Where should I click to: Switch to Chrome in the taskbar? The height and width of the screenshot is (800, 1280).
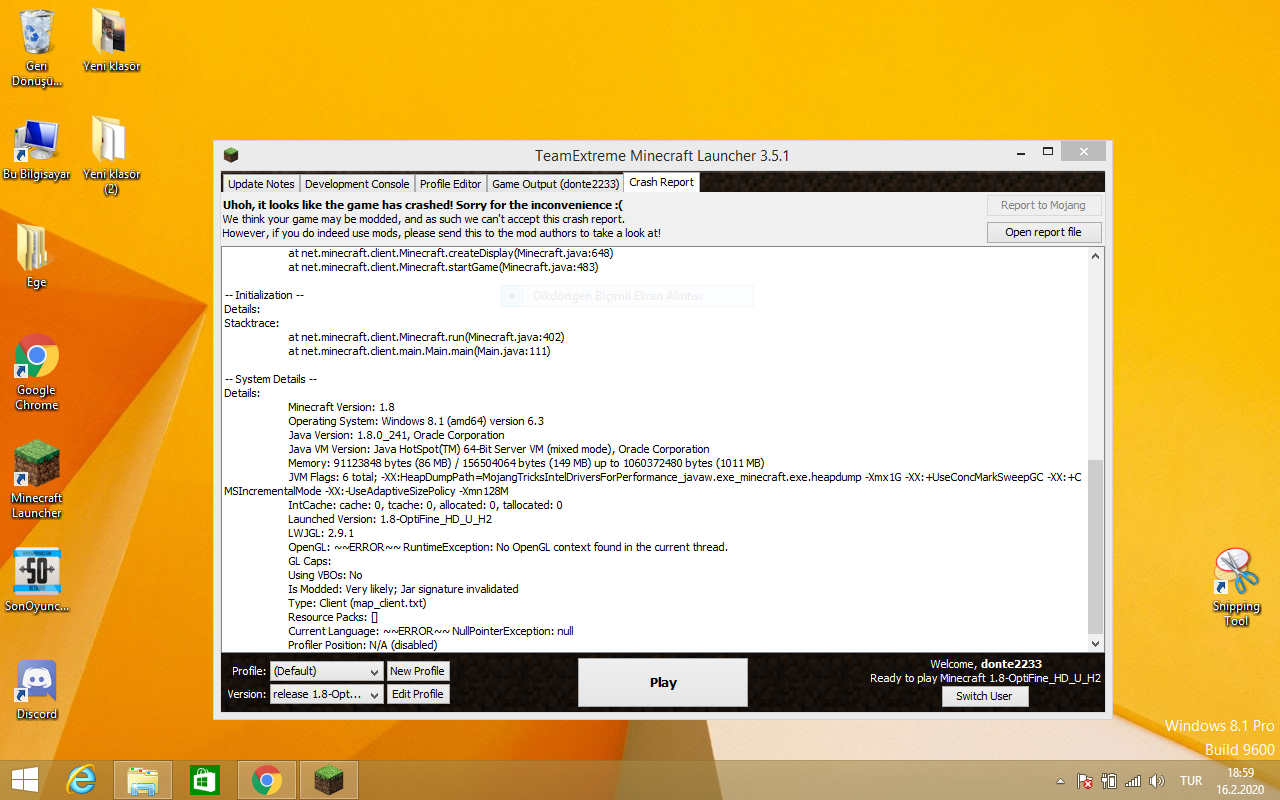coord(266,780)
